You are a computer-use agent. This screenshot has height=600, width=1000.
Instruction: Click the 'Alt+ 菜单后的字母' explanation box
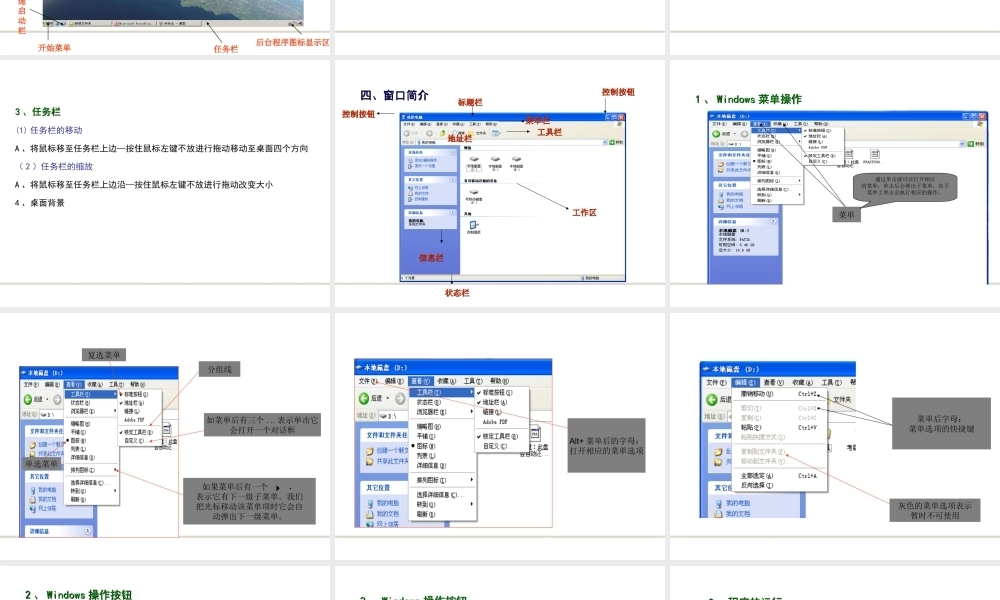(x=607, y=445)
